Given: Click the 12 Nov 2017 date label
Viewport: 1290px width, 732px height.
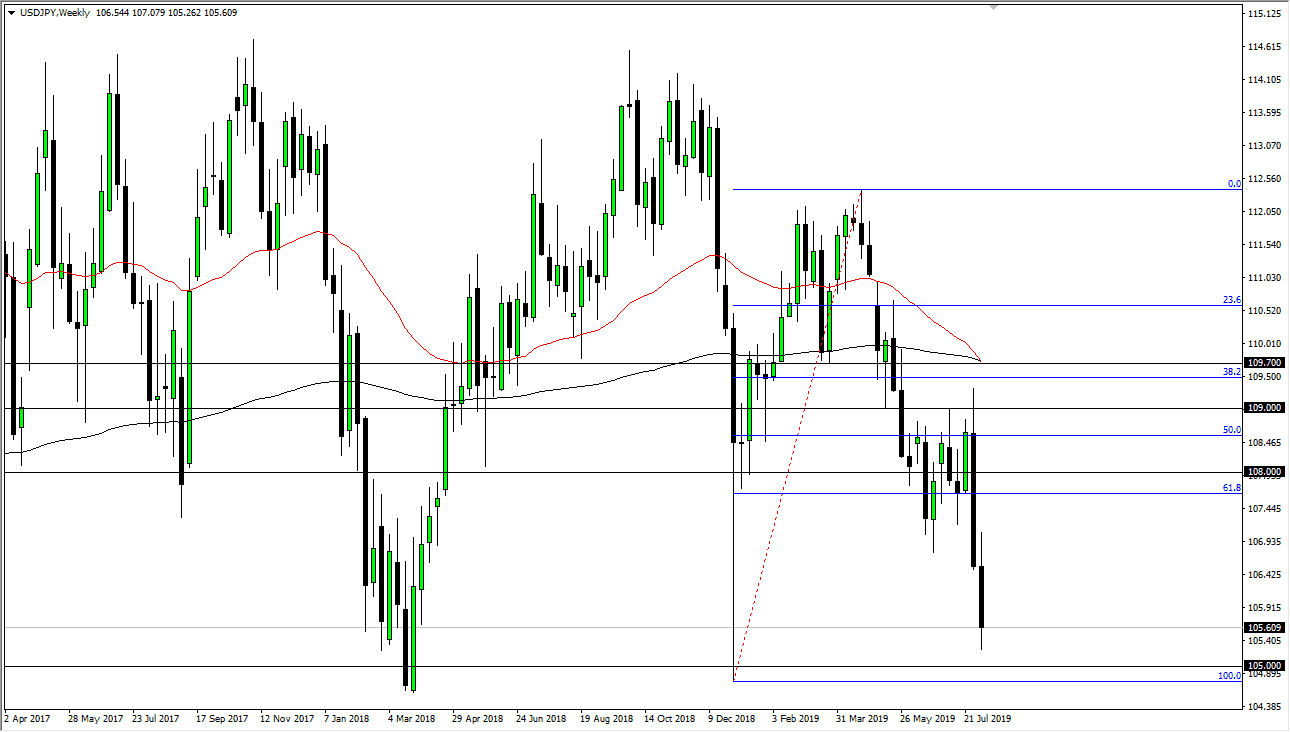Looking at the screenshot, I should pyautogui.click(x=286, y=718).
